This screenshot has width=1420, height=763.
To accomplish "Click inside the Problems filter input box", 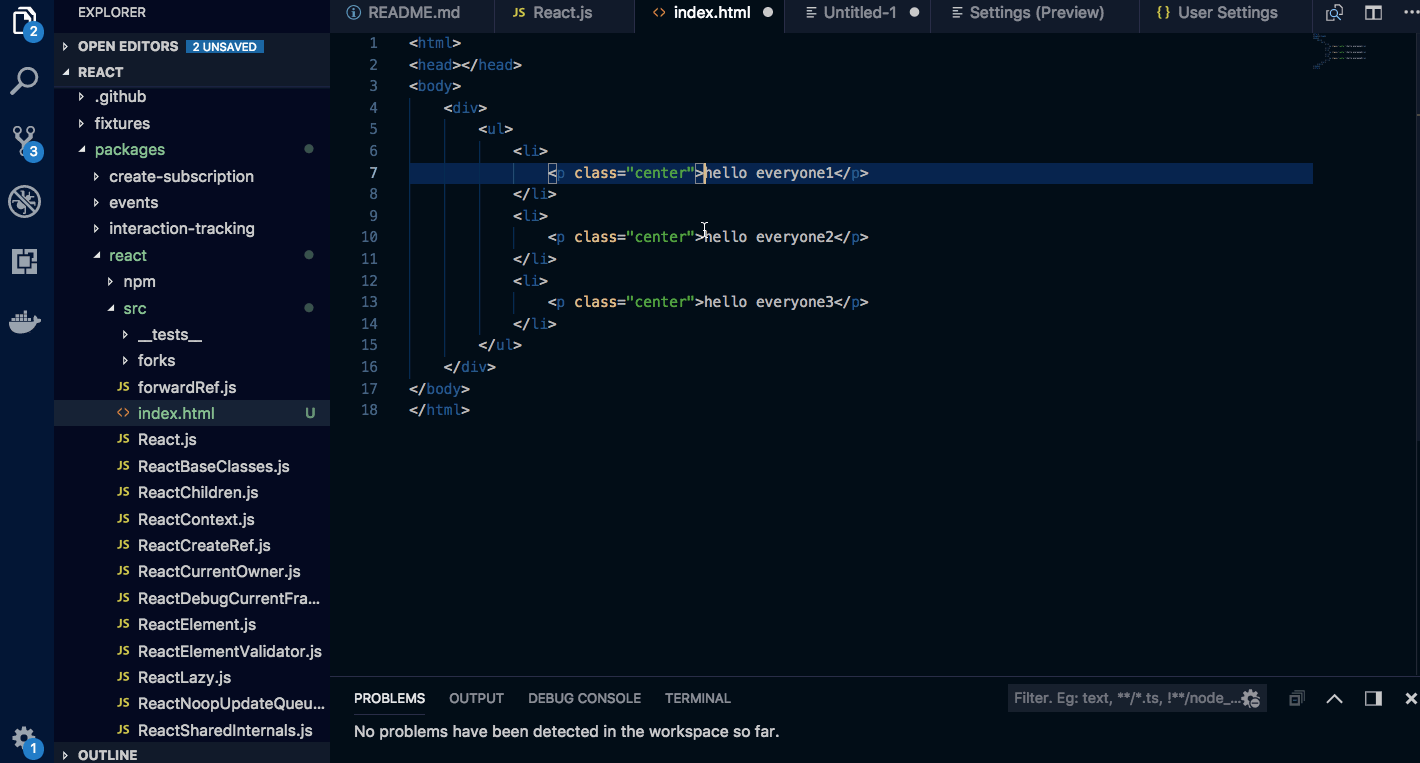I will point(1110,698).
